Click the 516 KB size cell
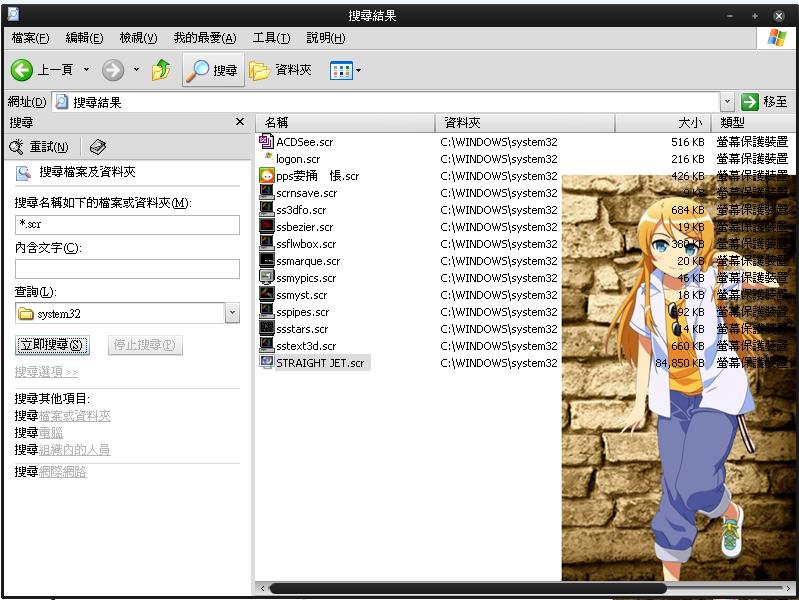Image resolution: width=799 pixels, height=600 pixels. tap(687, 142)
